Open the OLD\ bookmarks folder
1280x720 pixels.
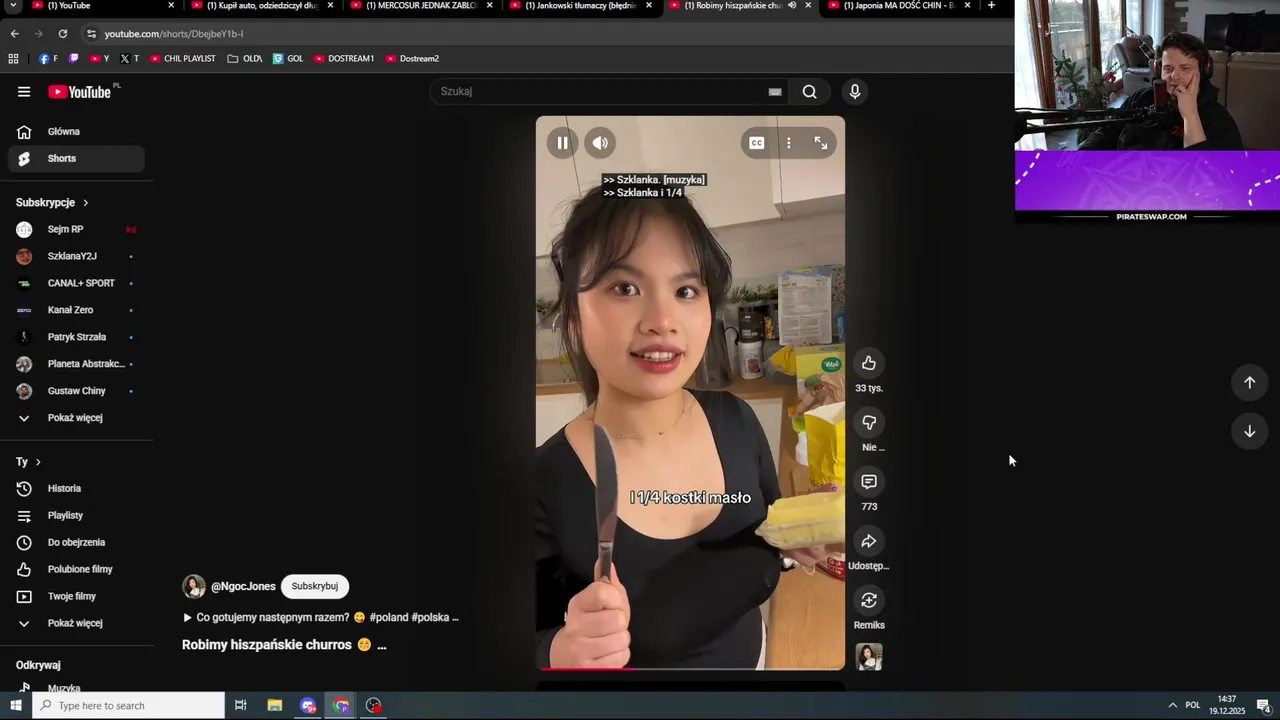(x=245, y=59)
